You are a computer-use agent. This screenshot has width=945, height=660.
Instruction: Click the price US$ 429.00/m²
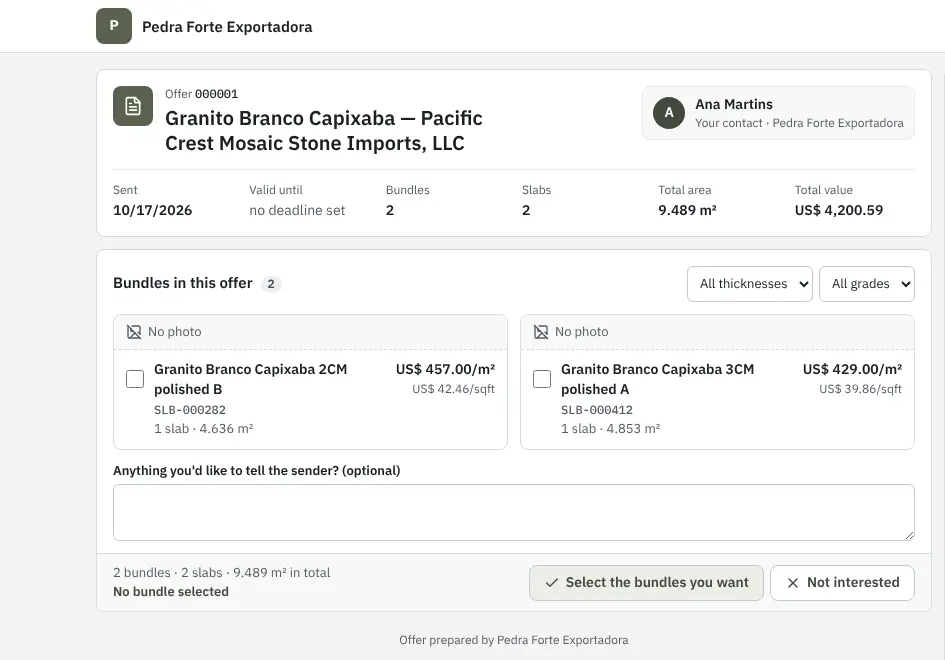point(852,369)
